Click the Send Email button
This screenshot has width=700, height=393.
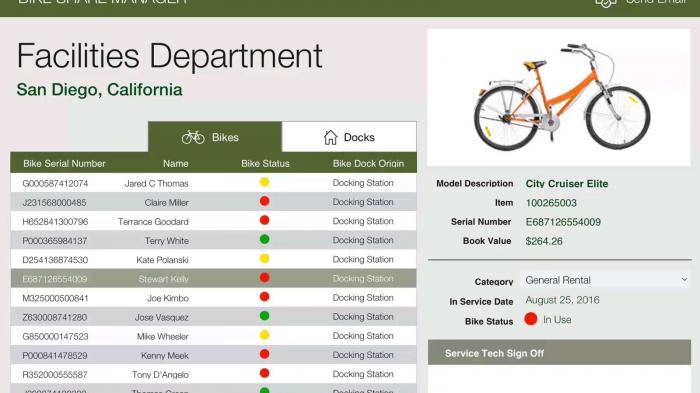[x=642, y=3]
